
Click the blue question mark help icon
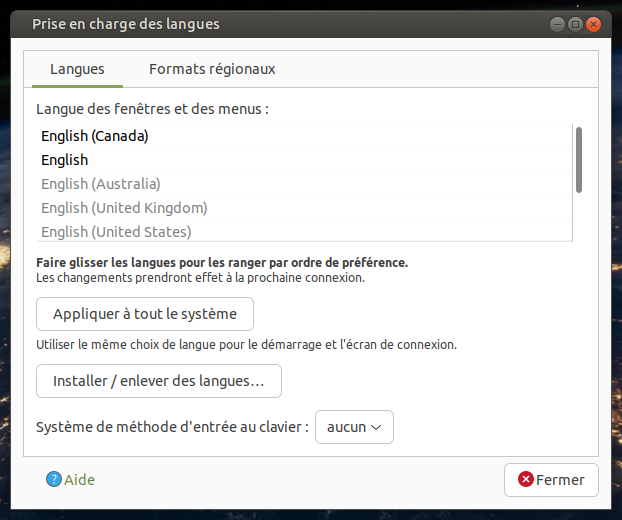pyautogui.click(x=54, y=480)
